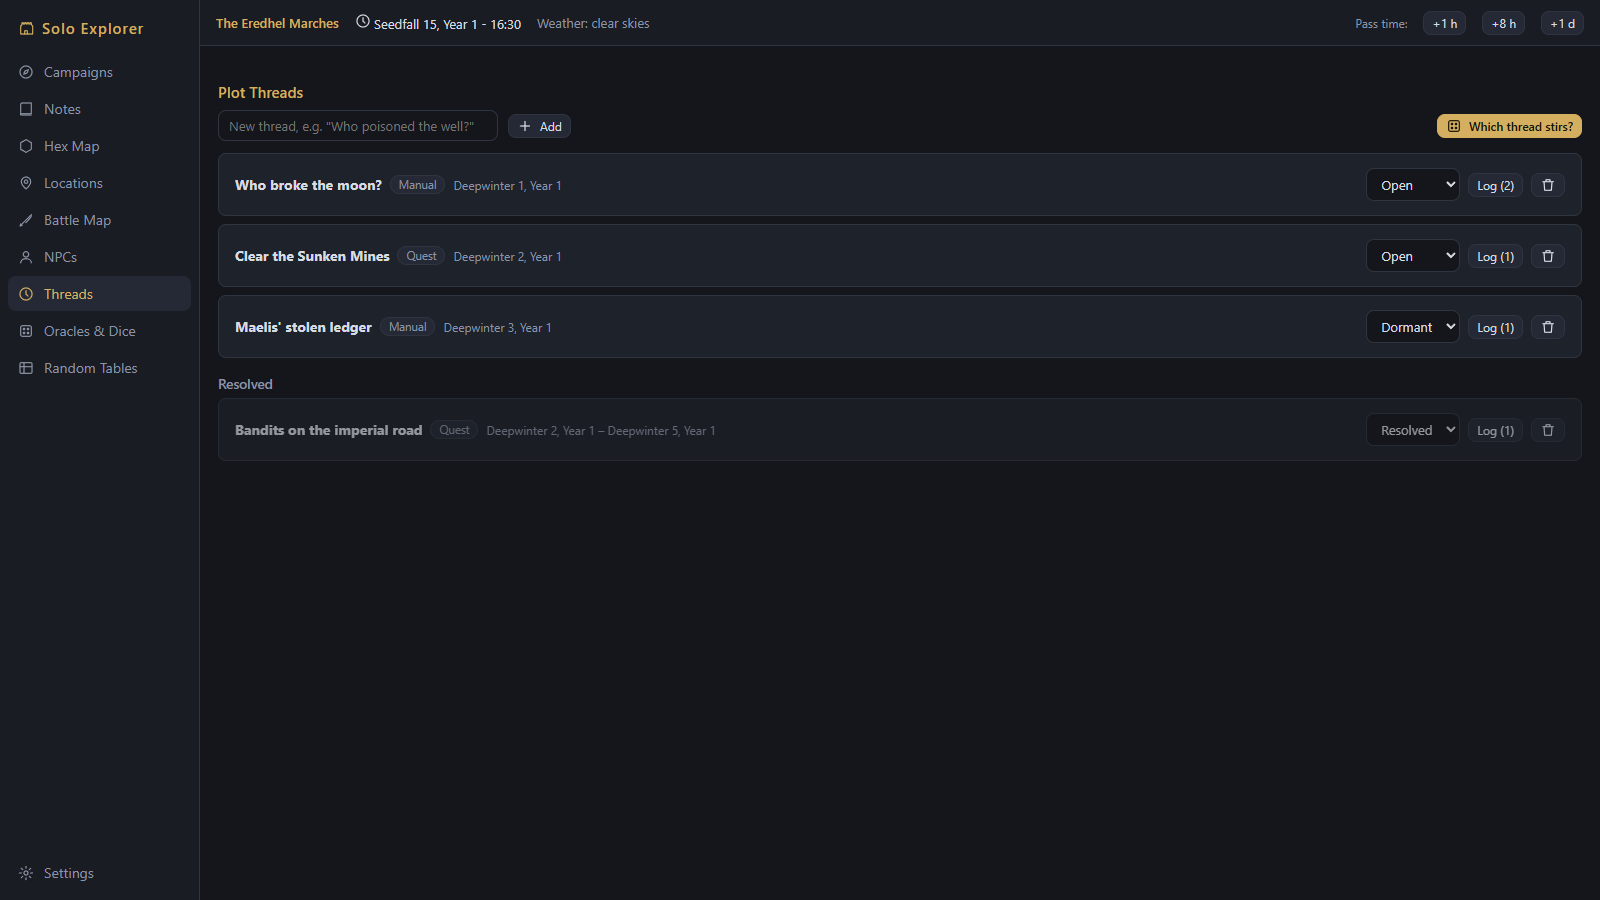Click the Solo Explorer logo icon
The height and width of the screenshot is (900, 1600).
point(27,29)
